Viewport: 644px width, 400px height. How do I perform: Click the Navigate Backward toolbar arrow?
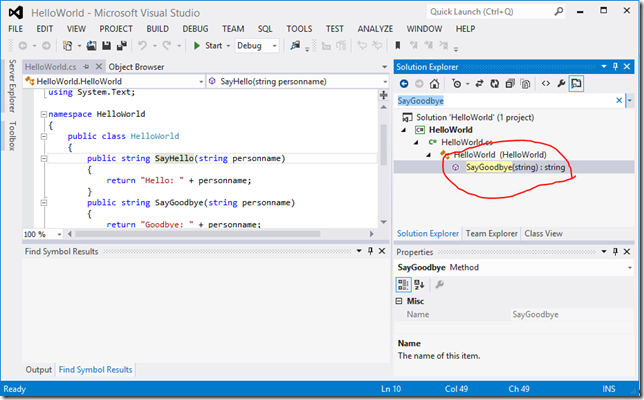click(x=23, y=46)
